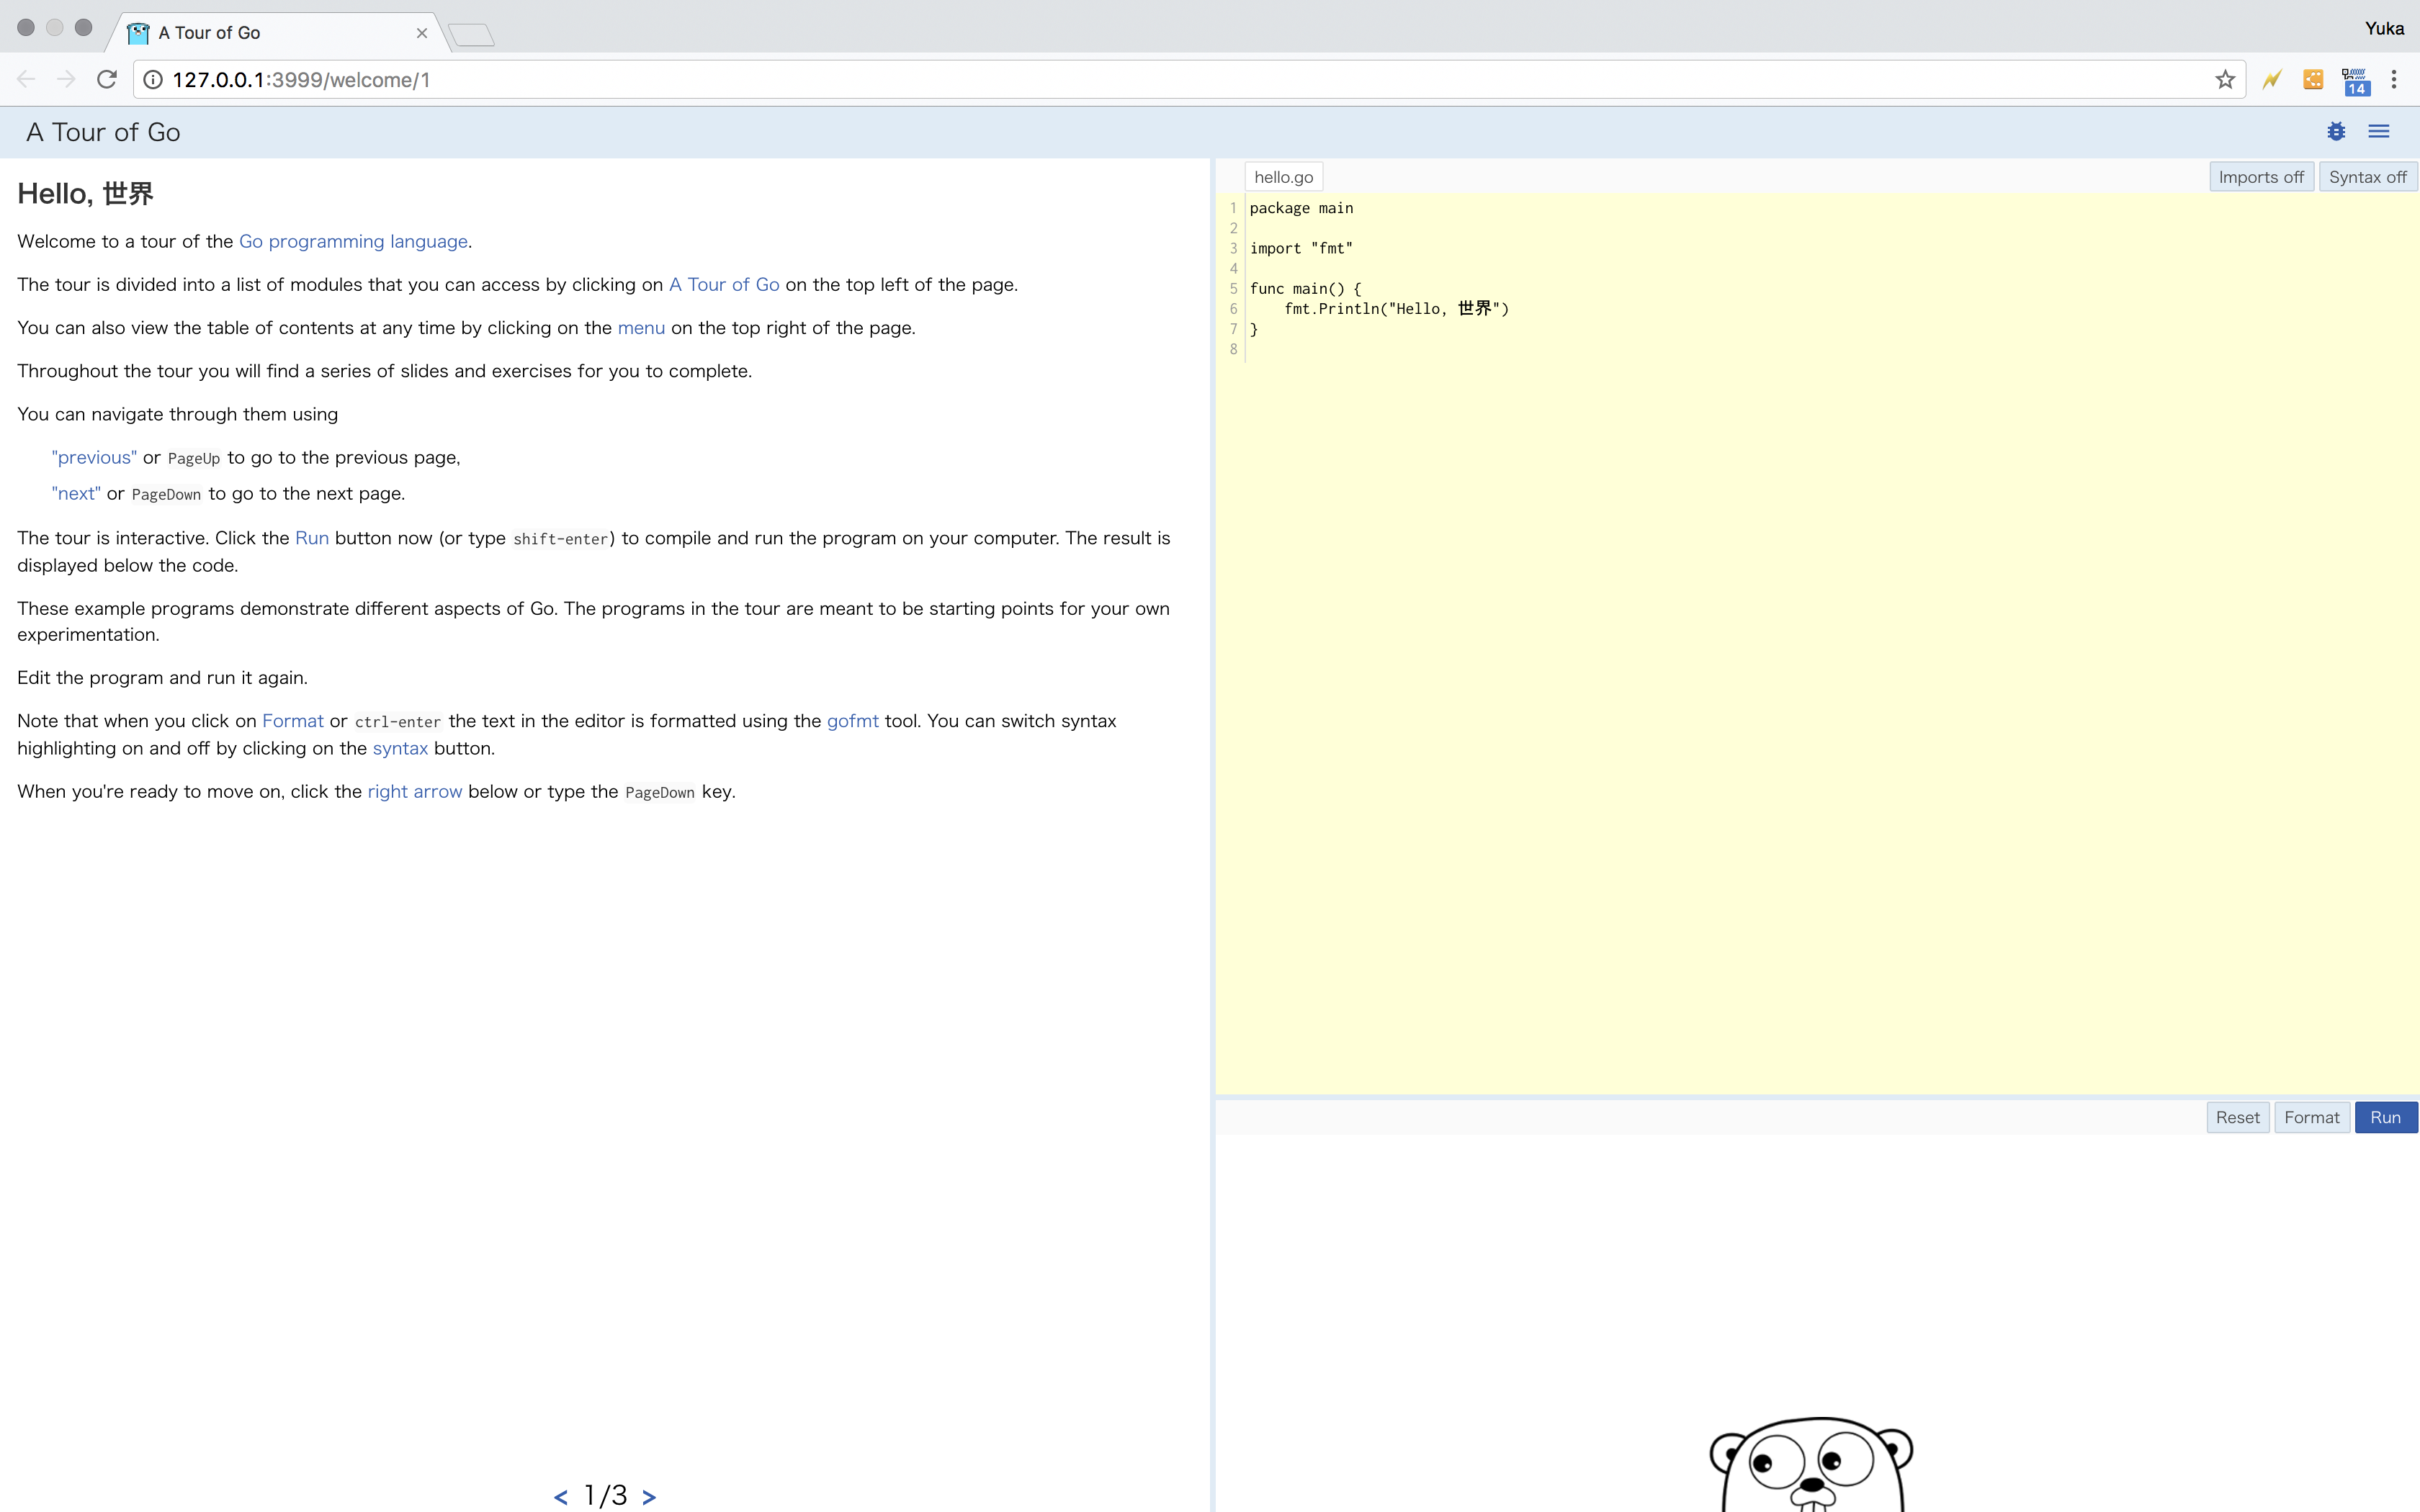The width and height of the screenshot is (2420, 1512).
Task: Click code line 5 'func main() {'
Action: (1305, 288)
